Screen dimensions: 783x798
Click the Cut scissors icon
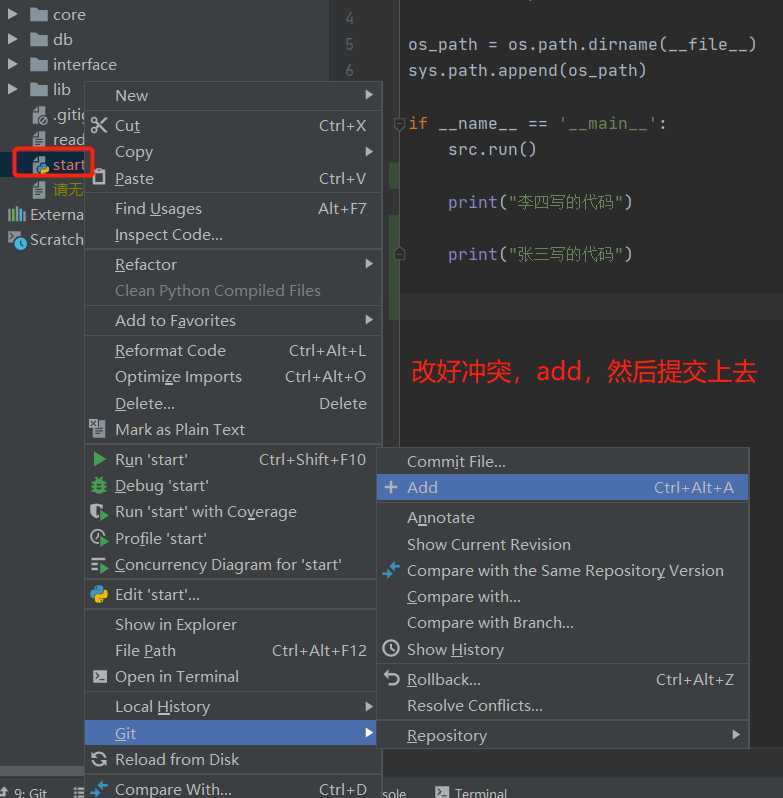pos(99,125)
